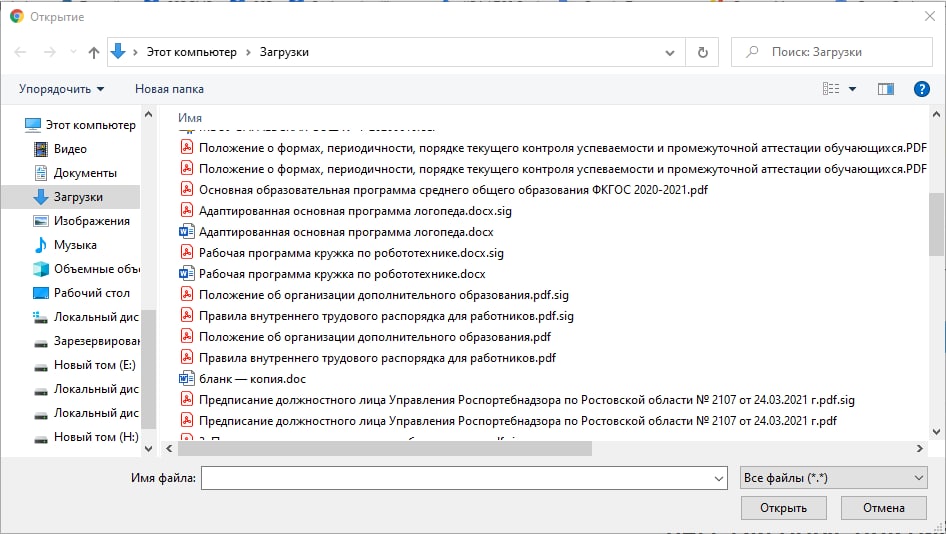946x534 pixels.
Task: Select 'Загрузки' in address breadcrumb
Action: click(x=284, y=52)
